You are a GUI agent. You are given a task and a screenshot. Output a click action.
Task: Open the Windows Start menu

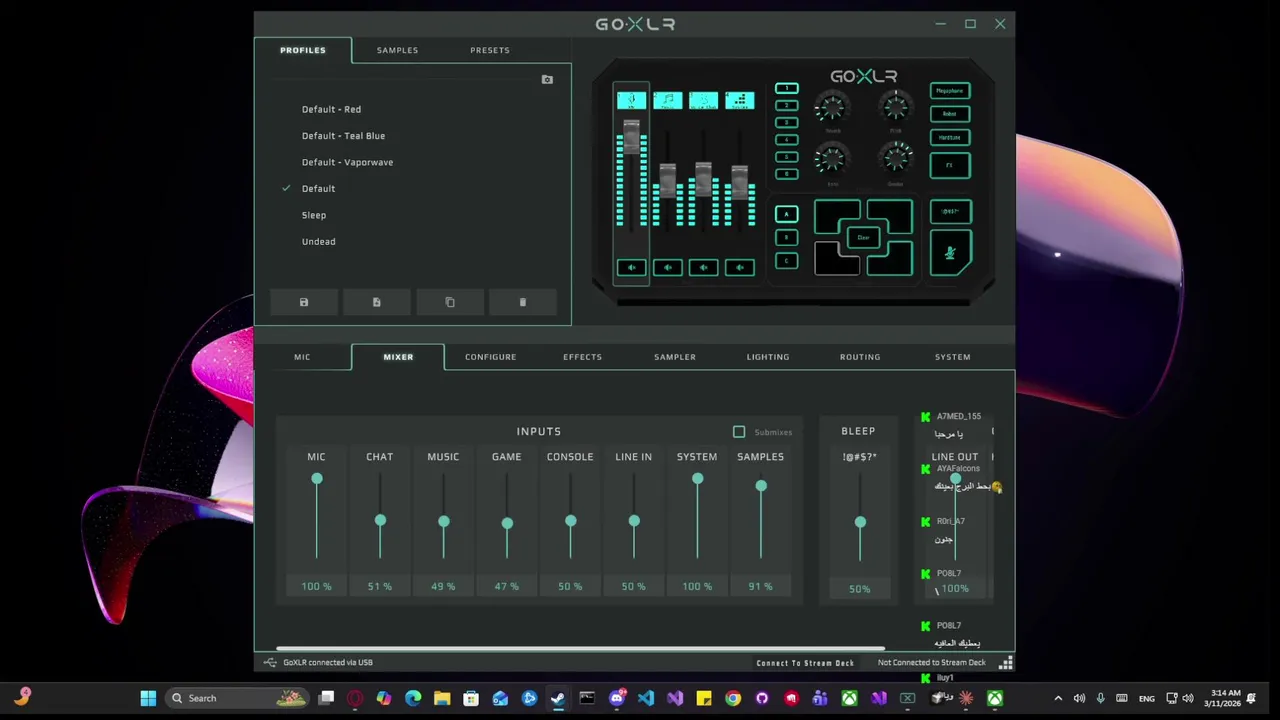(148, 698)
